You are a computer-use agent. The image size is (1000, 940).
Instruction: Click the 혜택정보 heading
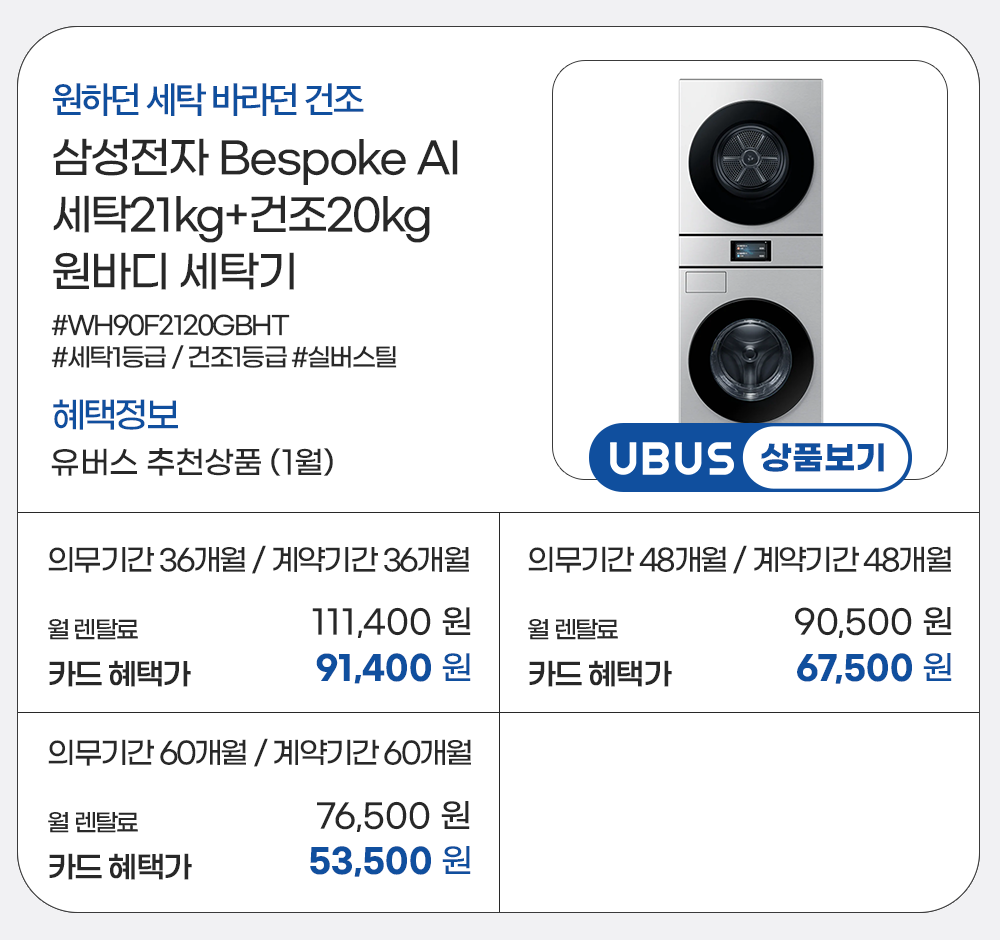[115, 415]
